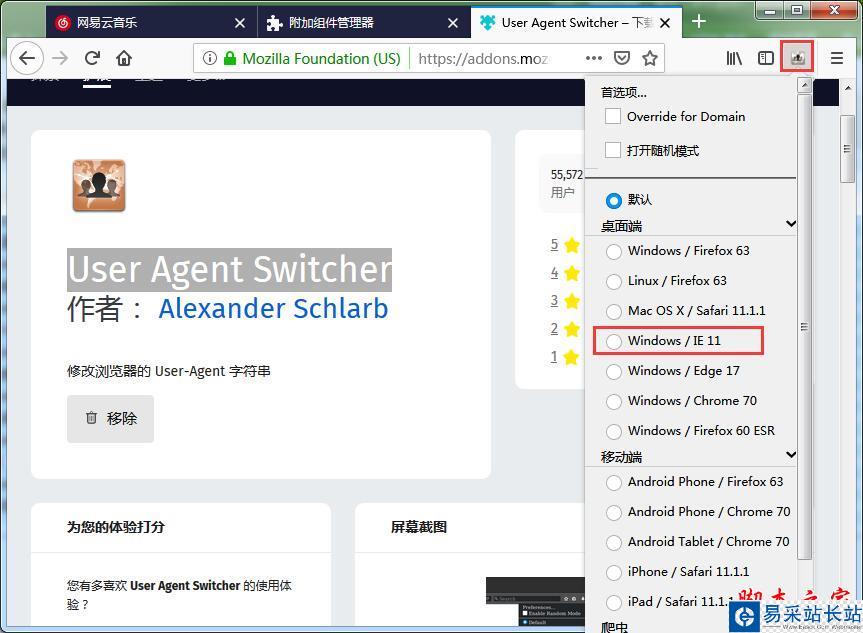863x633 pixels.
Task: Reload the current page
Action: coord(92,58)
